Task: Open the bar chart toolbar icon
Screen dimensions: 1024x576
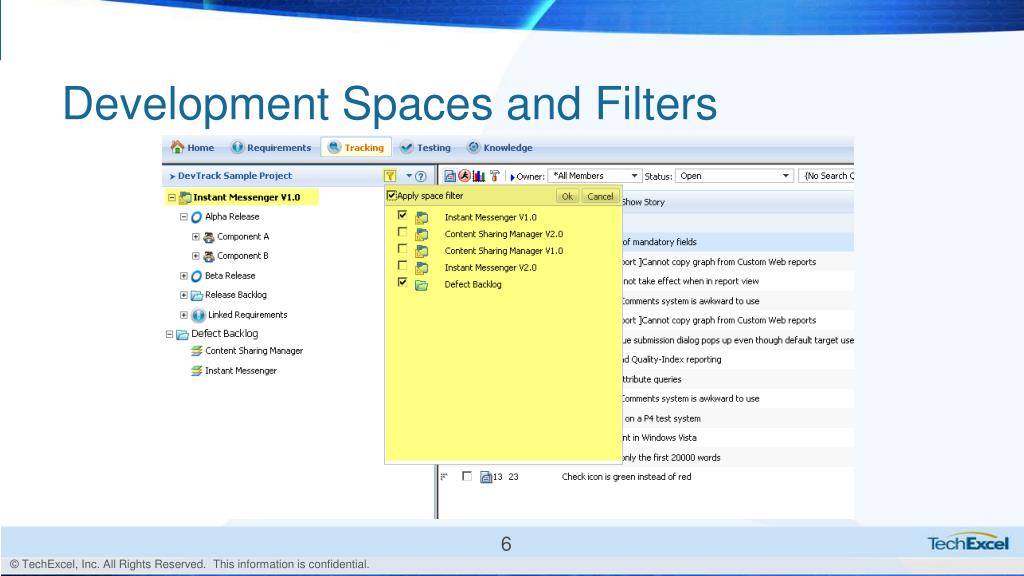Action: pyautogui.click(x=479, y=176)
